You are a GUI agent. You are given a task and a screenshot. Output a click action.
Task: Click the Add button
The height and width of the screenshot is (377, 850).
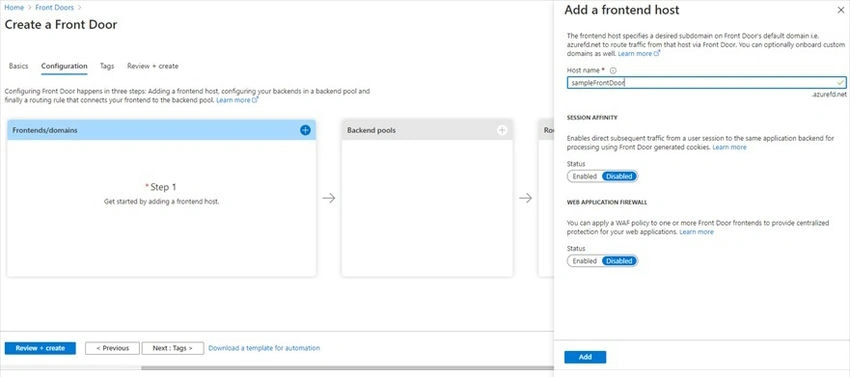pos(585,357)
